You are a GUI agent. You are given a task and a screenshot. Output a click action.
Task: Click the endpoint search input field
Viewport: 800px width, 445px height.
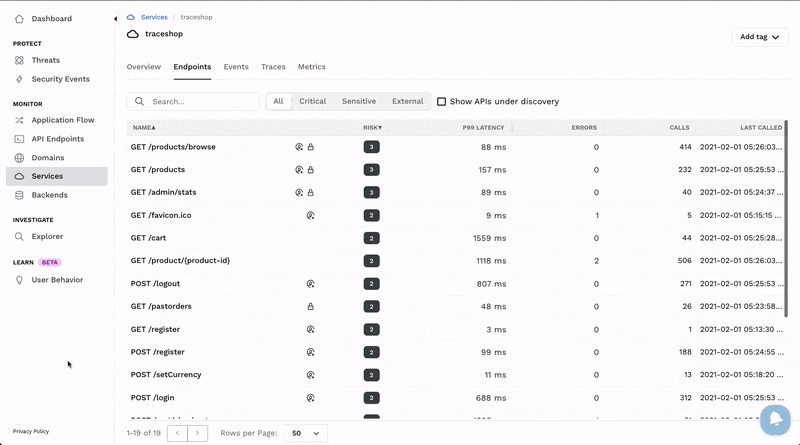point(202,102)
